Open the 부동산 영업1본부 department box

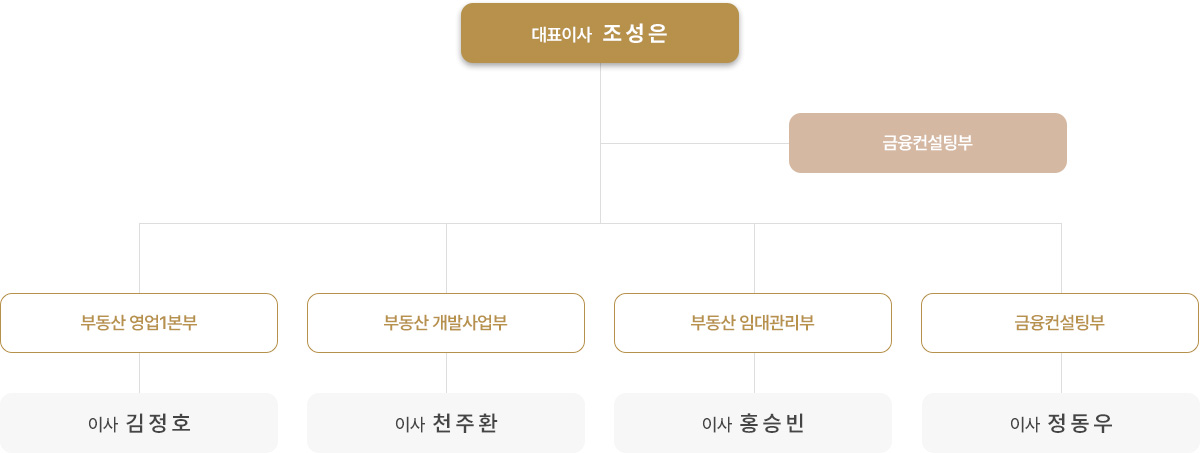pos(139,323)
